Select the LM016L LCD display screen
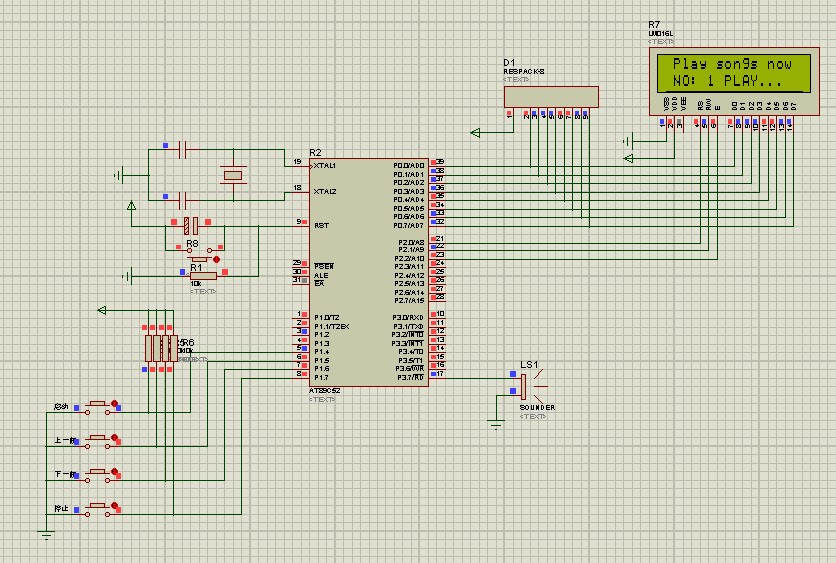This screenshot has height=563, width=836. [725, 71]
